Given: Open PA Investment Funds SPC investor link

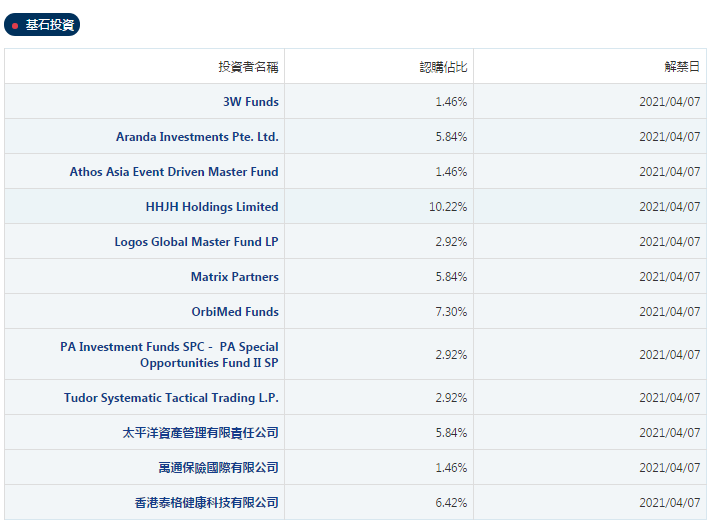Looking at the screenshot, I should click(169, 355).
